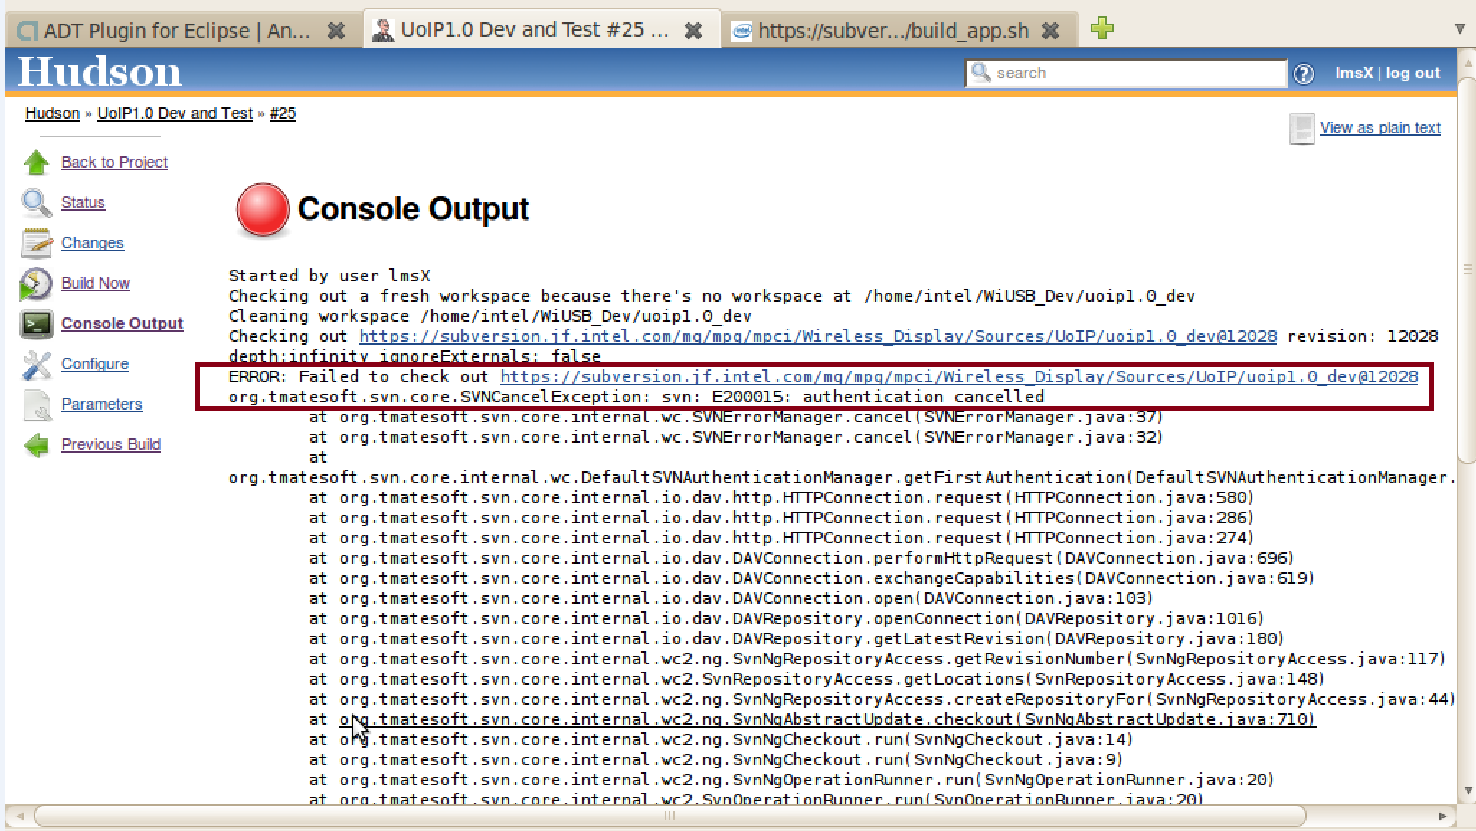
Task: Click the 'Cleaning workspace' log line
Action: [x=490, y=316]
